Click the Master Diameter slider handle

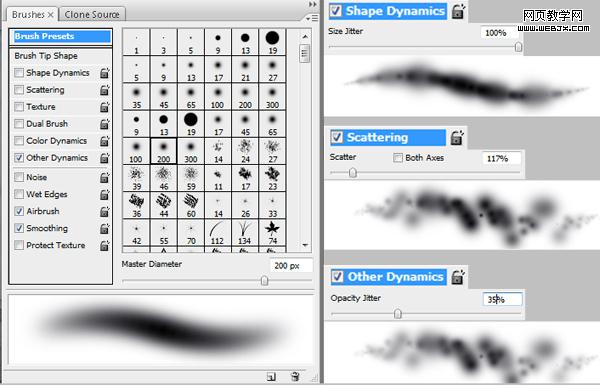point(264,281)
